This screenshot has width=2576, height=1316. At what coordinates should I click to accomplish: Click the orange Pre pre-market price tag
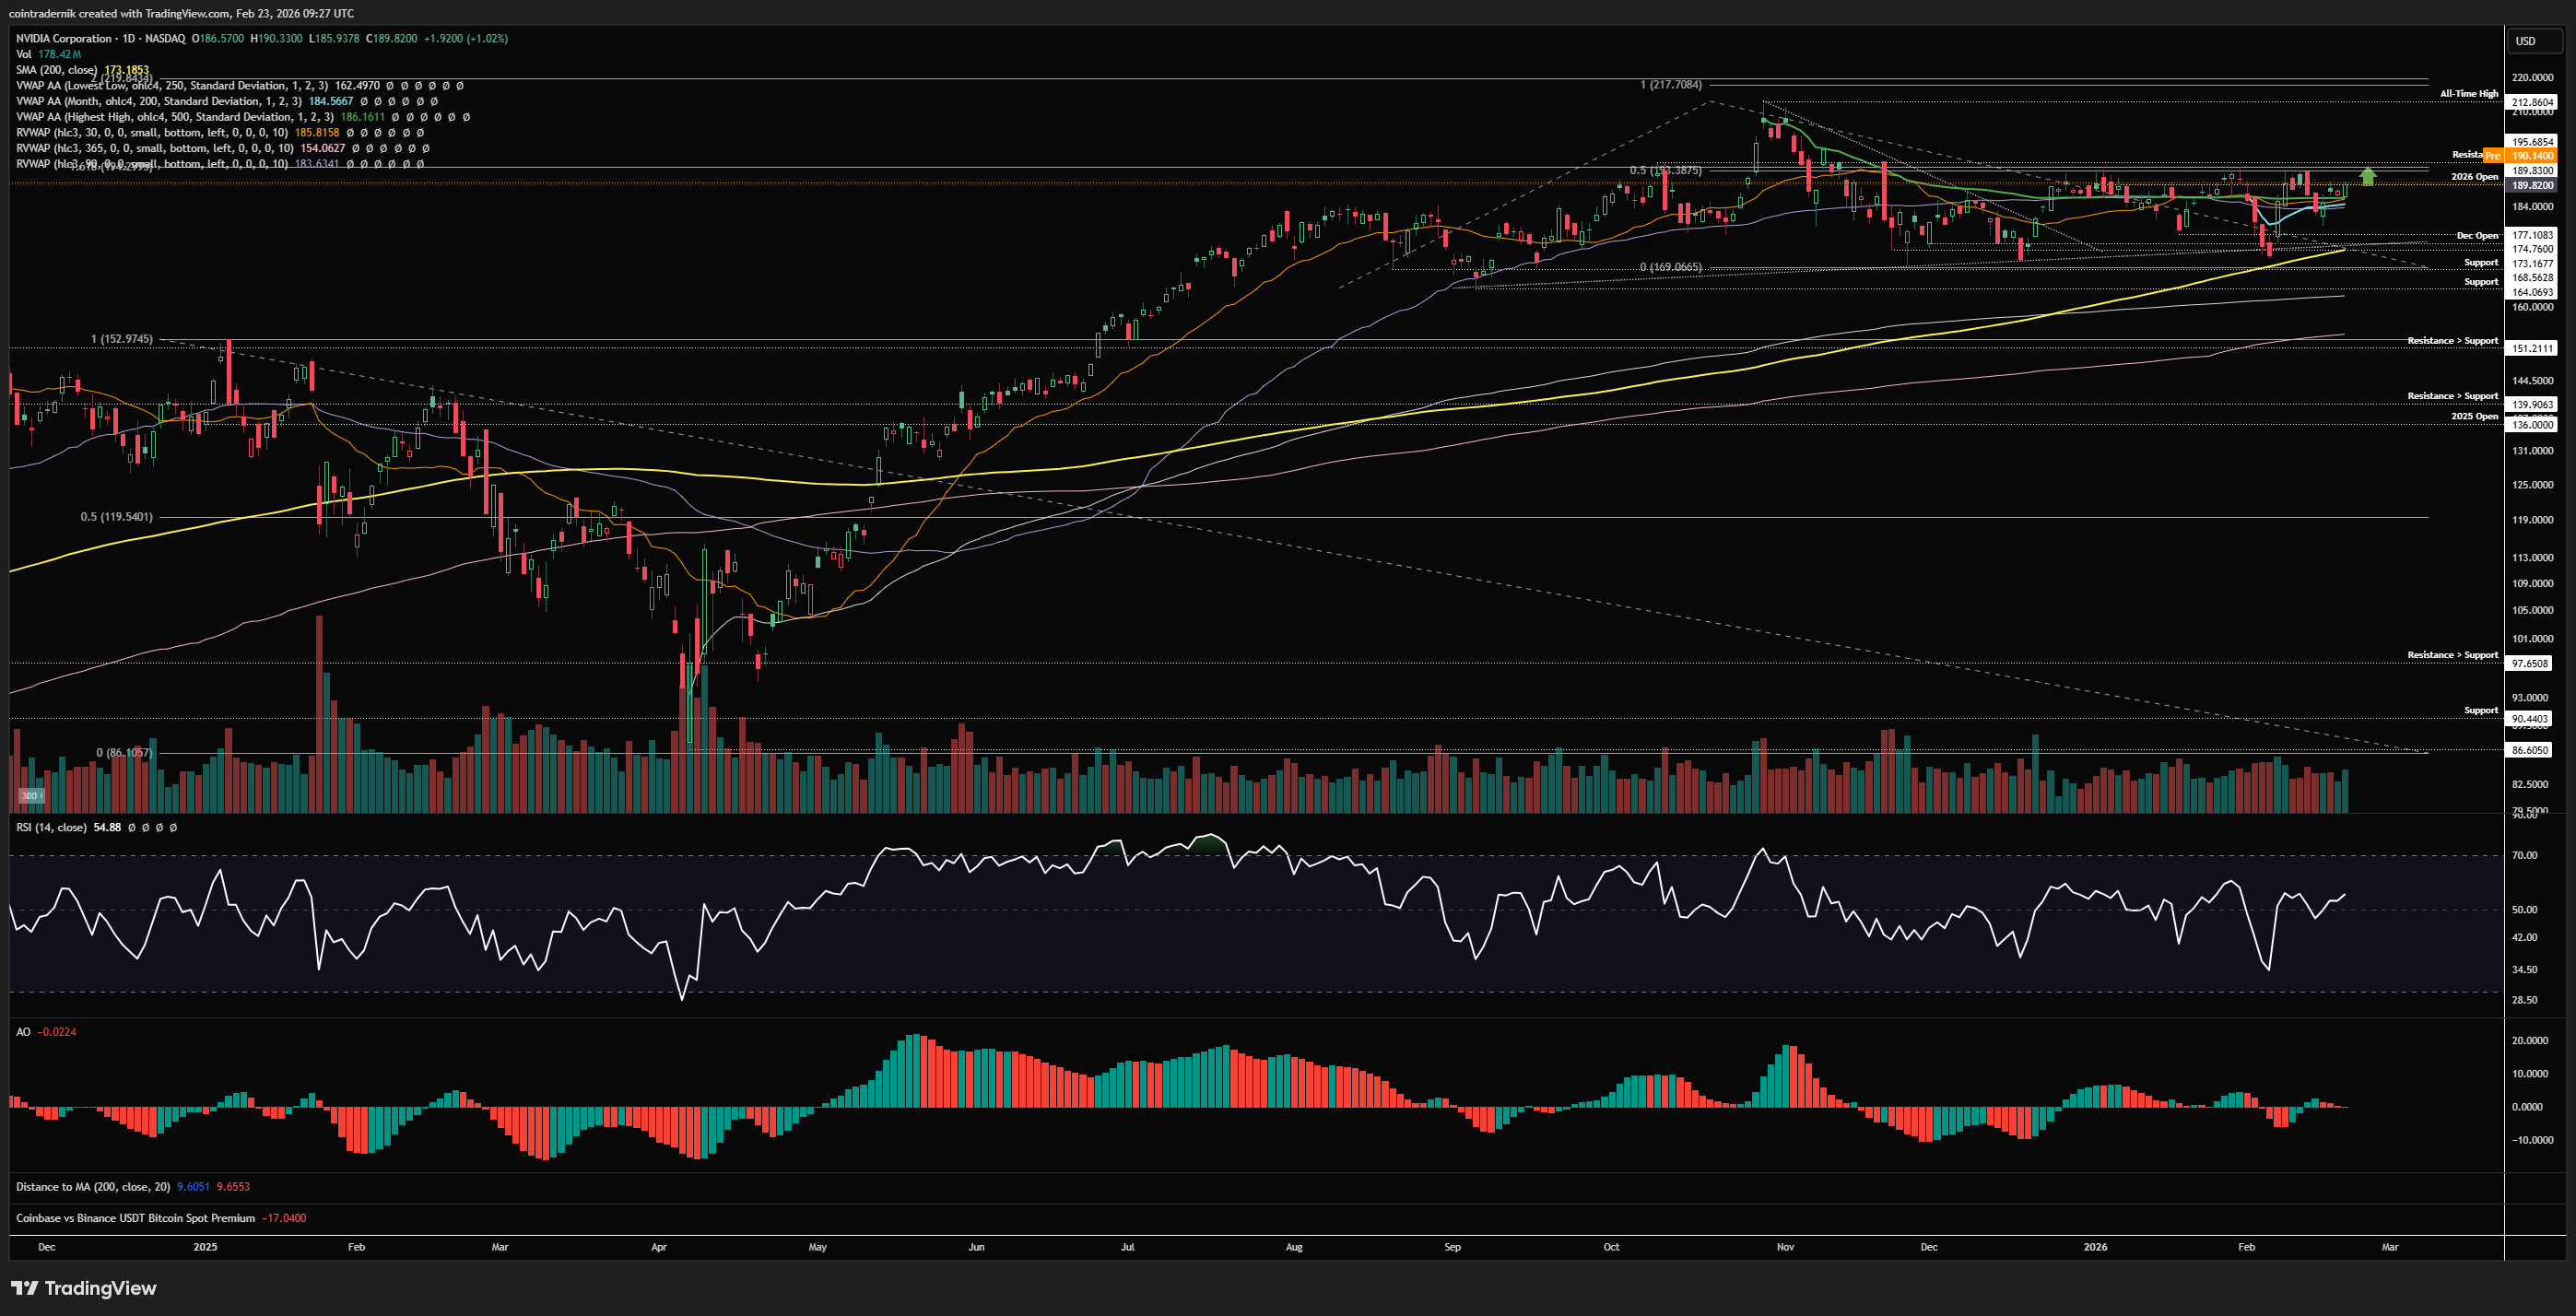[x=2493, y=156]
